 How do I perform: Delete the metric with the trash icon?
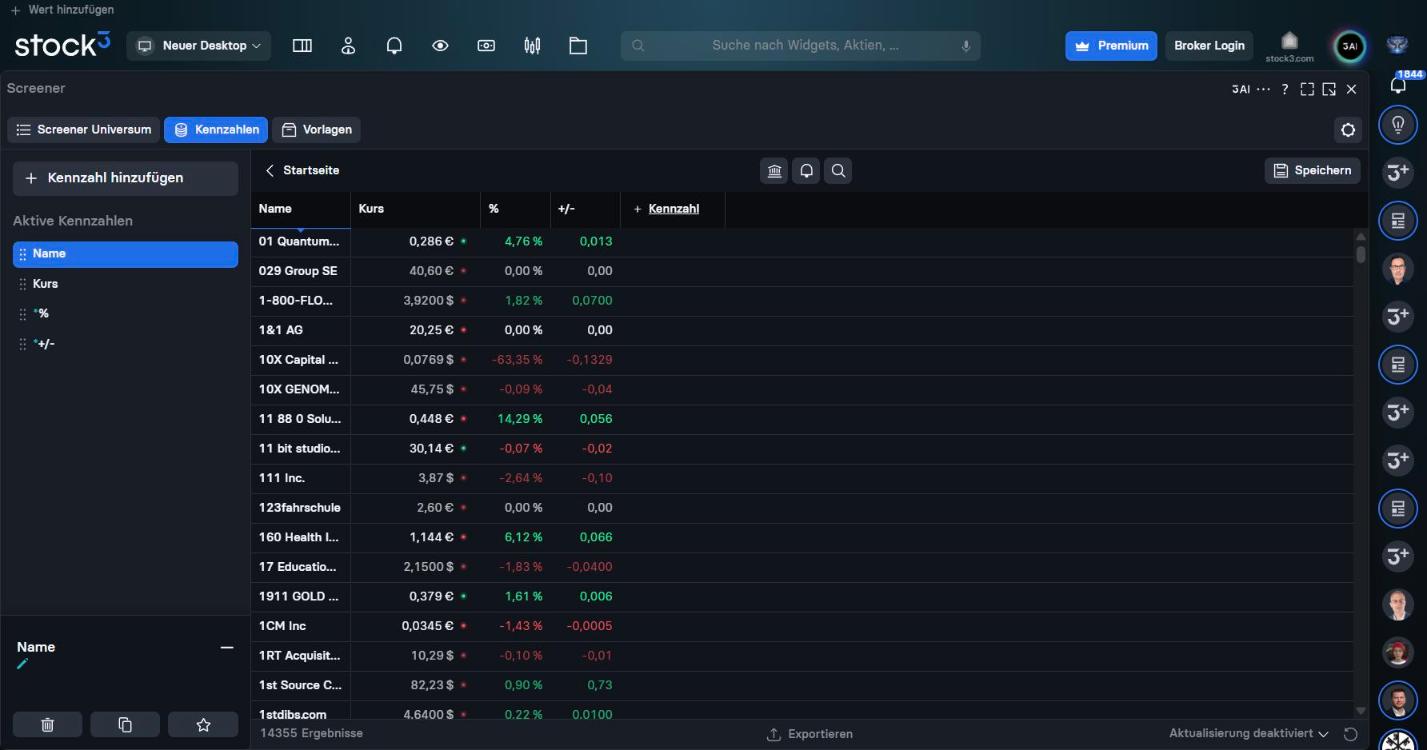pos(47,725)
